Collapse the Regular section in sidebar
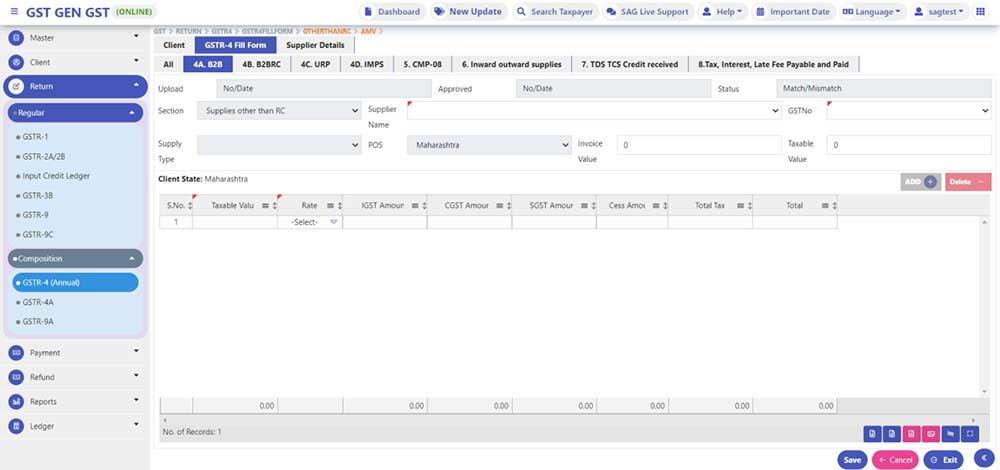The image size is (1000, 470). click(x=132, y=113)
